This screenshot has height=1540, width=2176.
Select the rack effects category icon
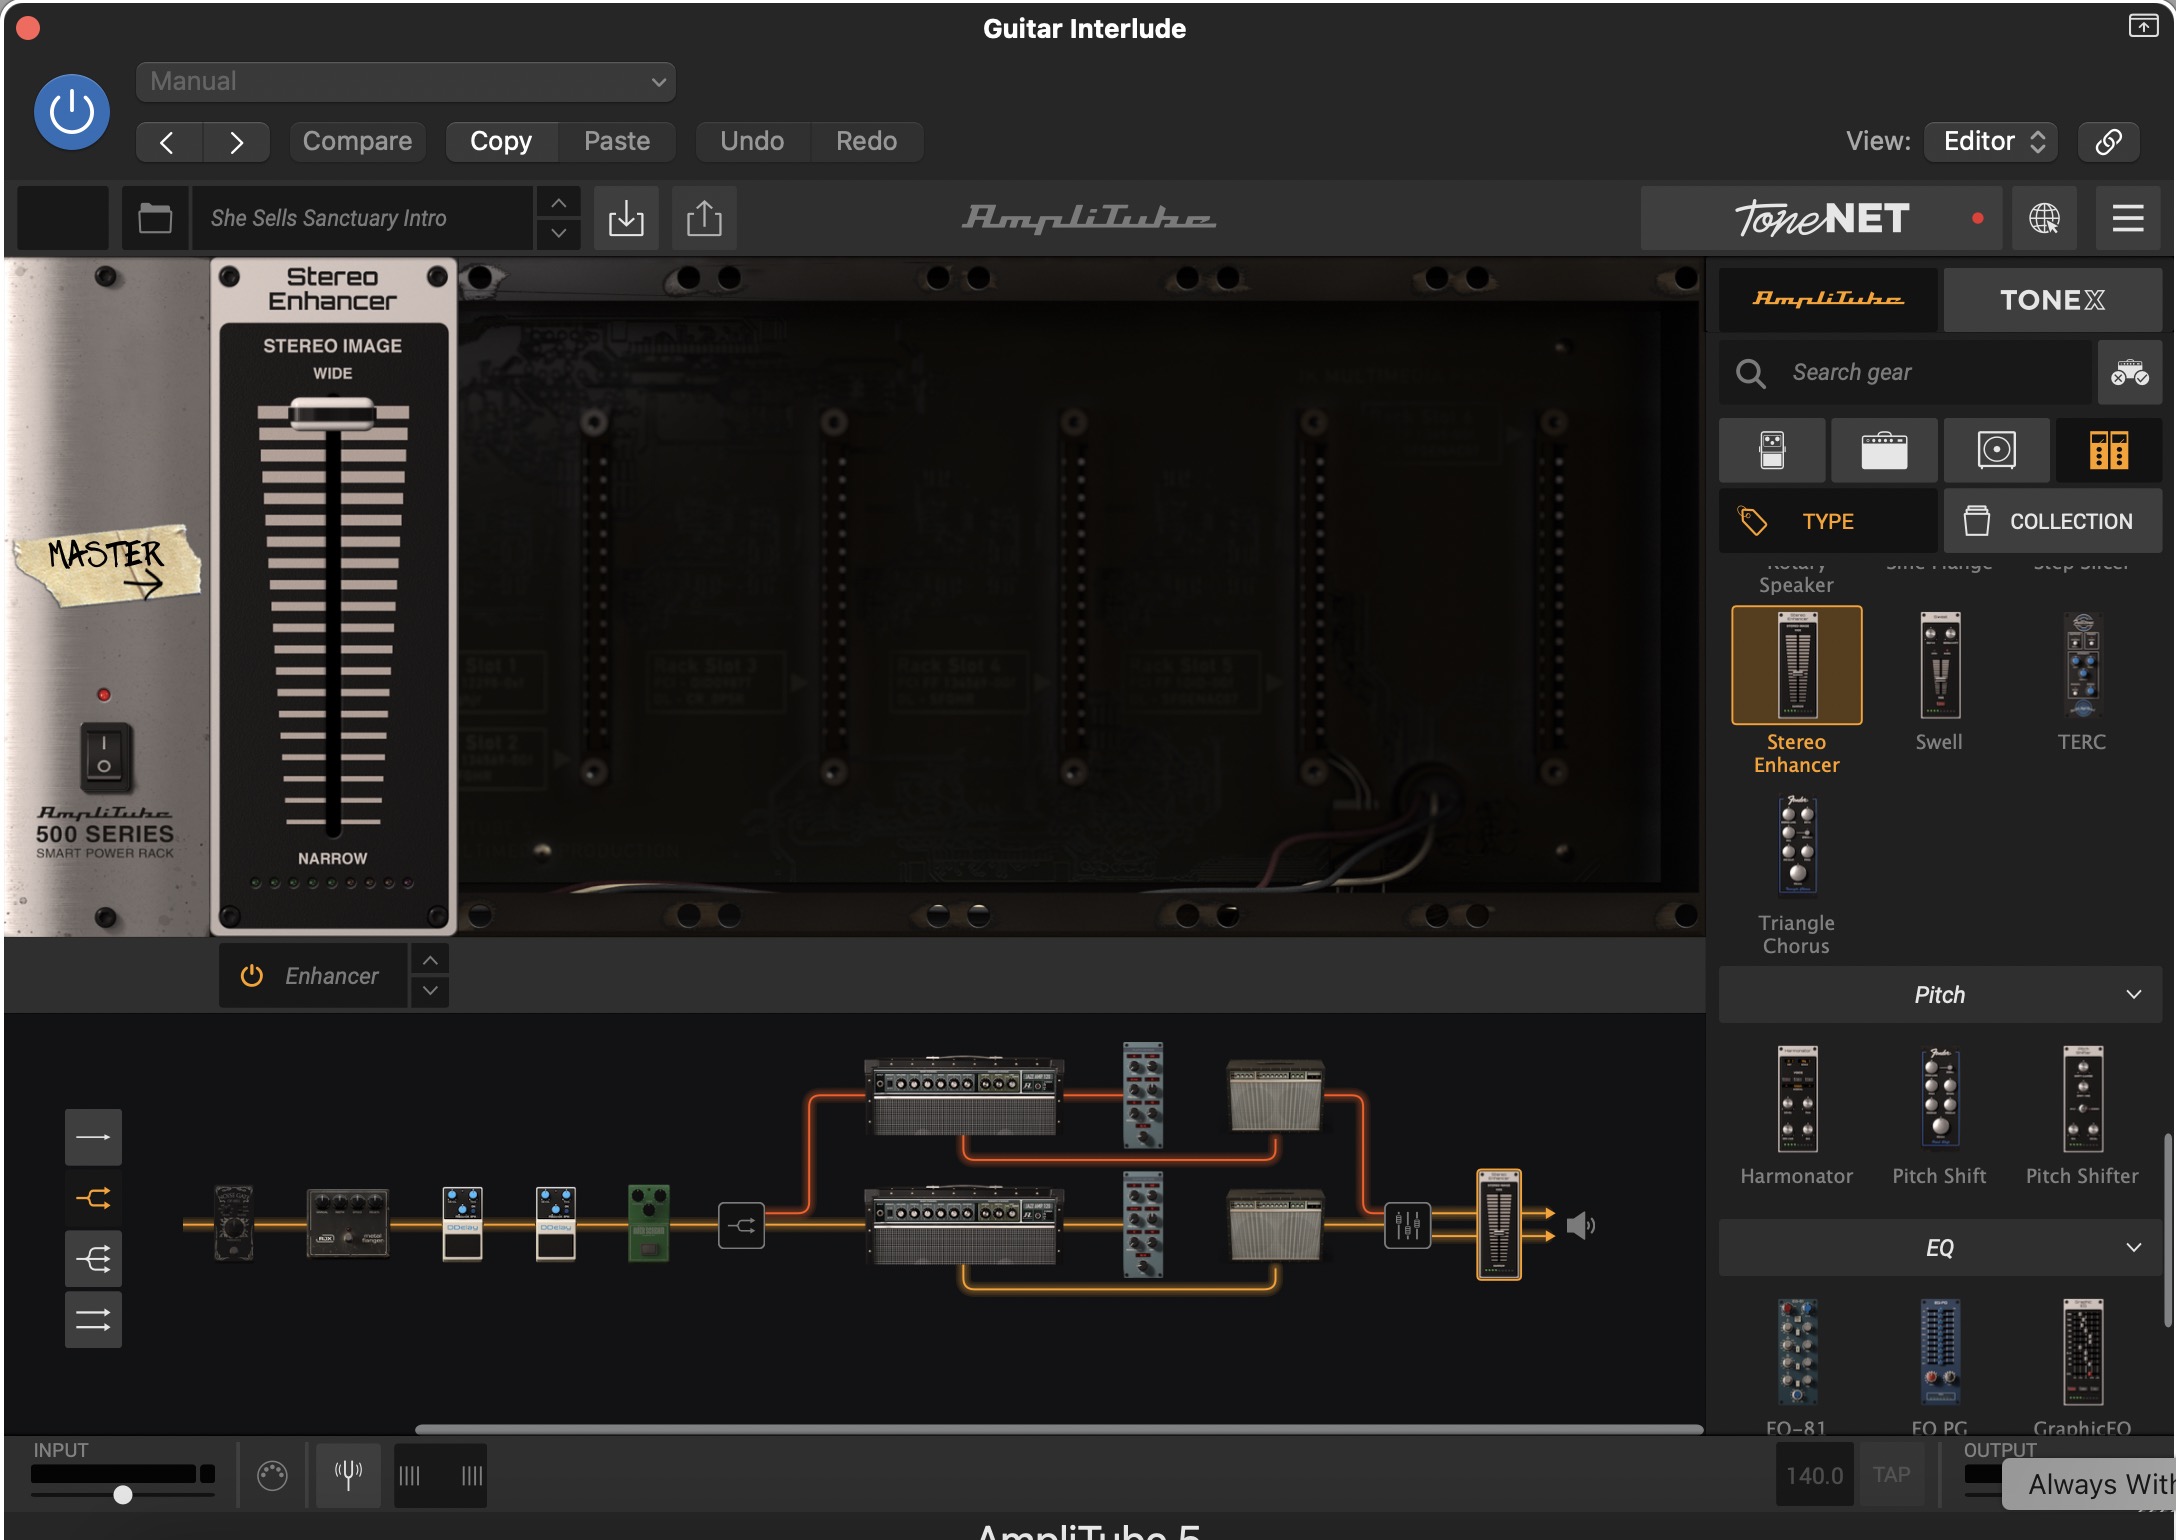click(2109, 450)
